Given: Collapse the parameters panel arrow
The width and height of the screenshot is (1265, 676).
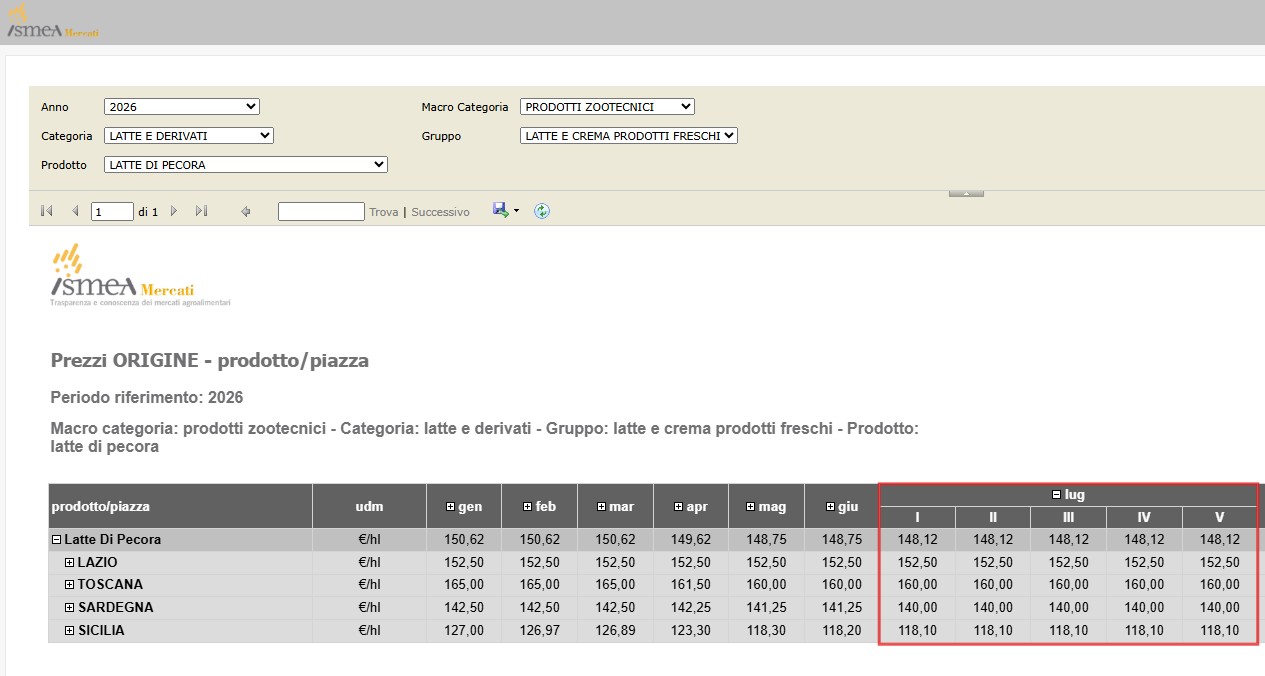Looking at the screenshot, I should point(966,193).
